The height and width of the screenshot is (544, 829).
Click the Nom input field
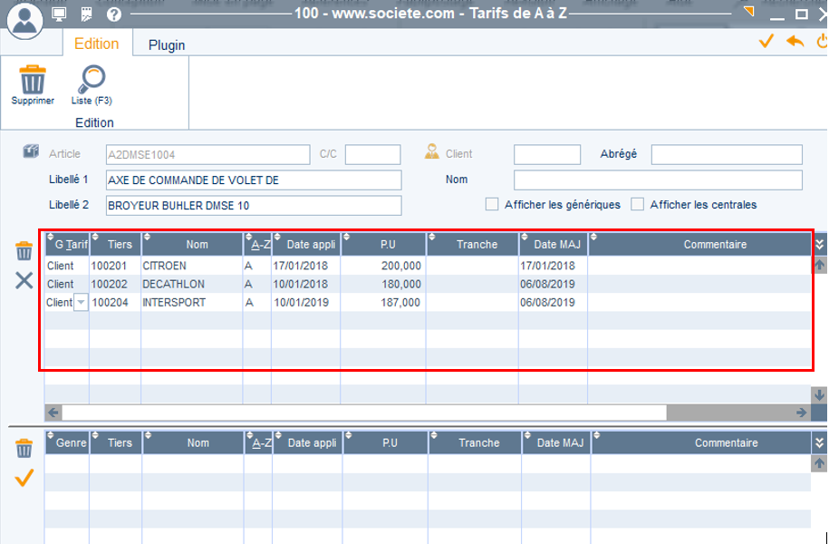(x=658, y=180)
